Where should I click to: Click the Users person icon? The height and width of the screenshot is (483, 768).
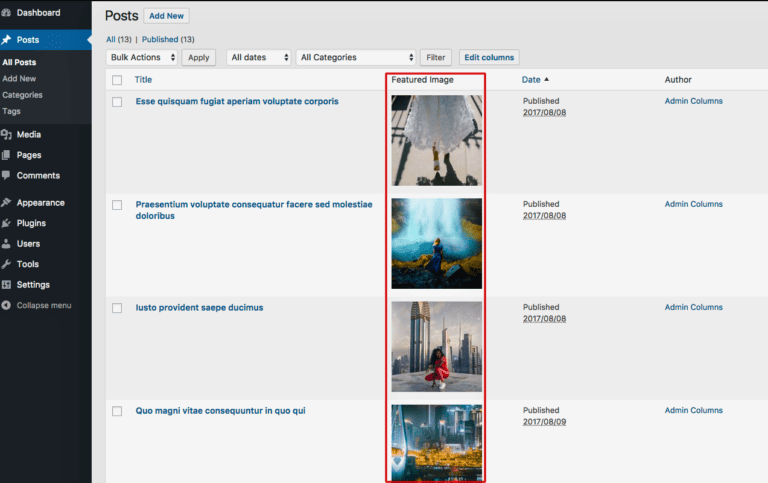click(x=6, y=243)
